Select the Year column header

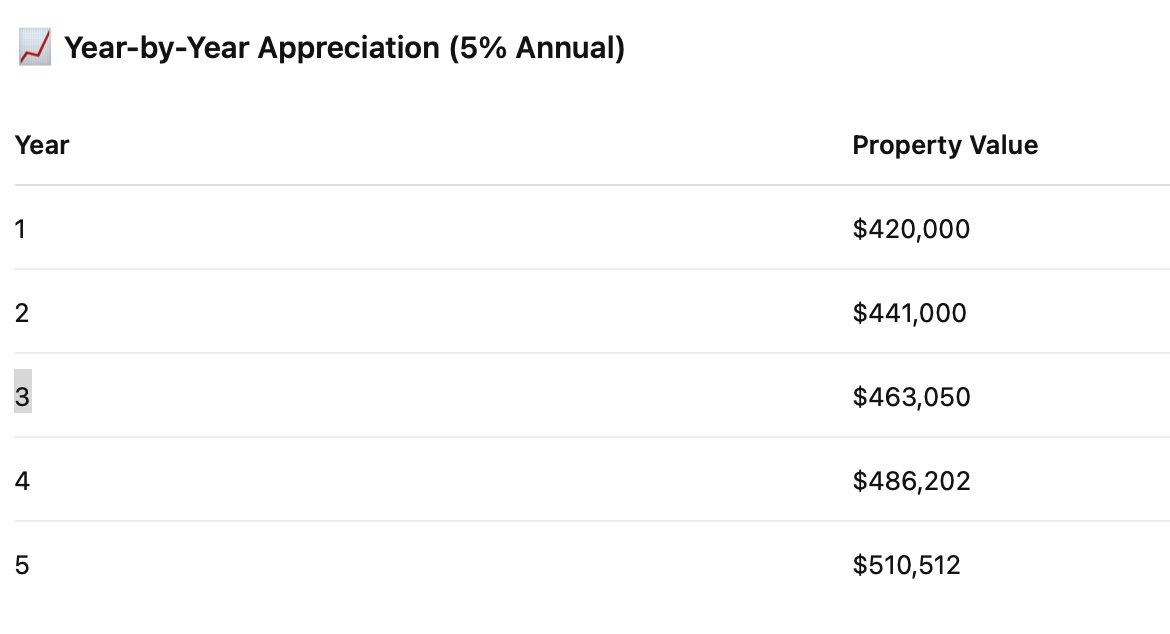(42, 145)
